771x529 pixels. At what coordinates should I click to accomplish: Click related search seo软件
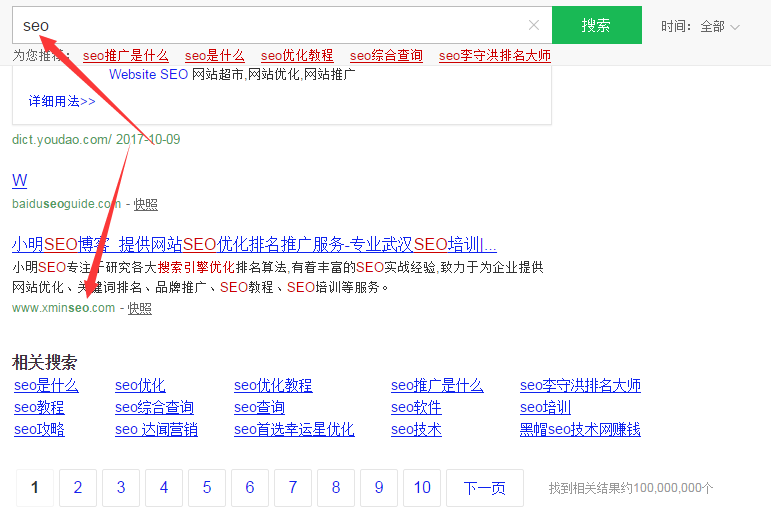click(x=416, y=408)
